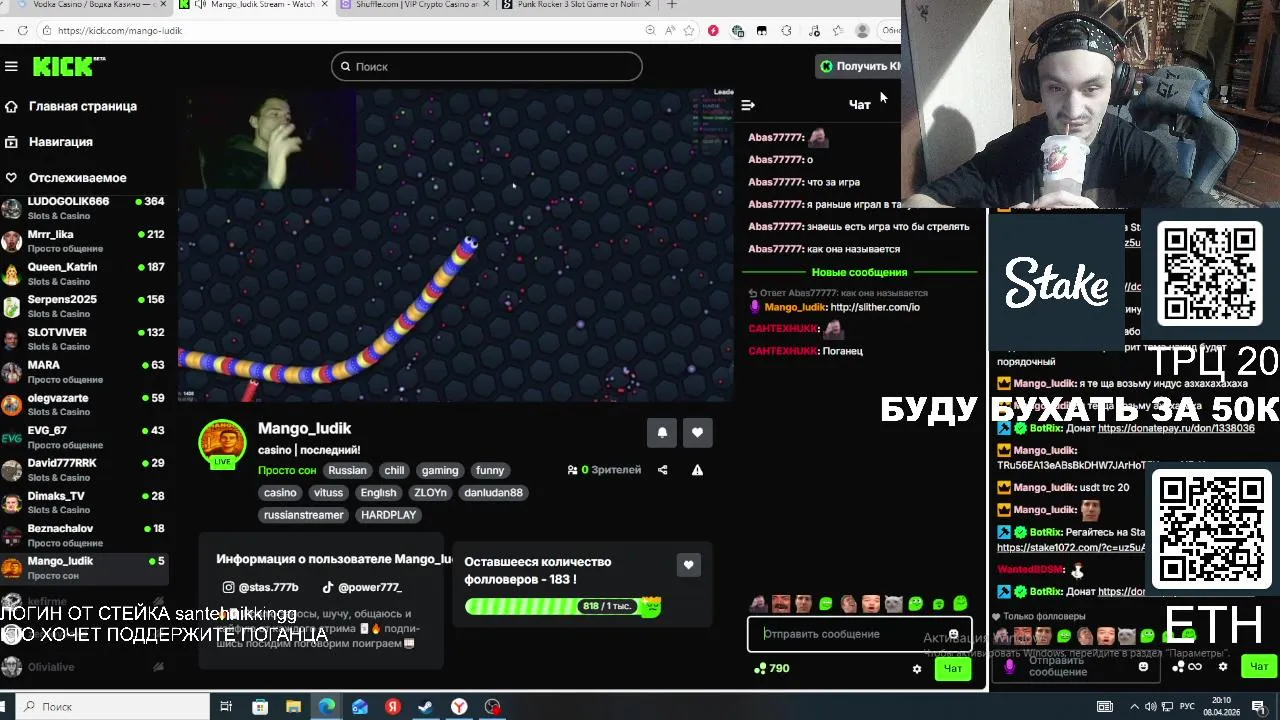Open emoji picker in overlay chat input
Screen dimensions: 1280x720
click(1144, 667)
